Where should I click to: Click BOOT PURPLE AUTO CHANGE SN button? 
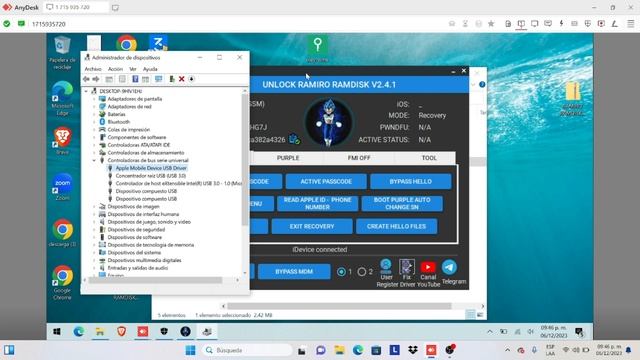click(x=402, y=203)
